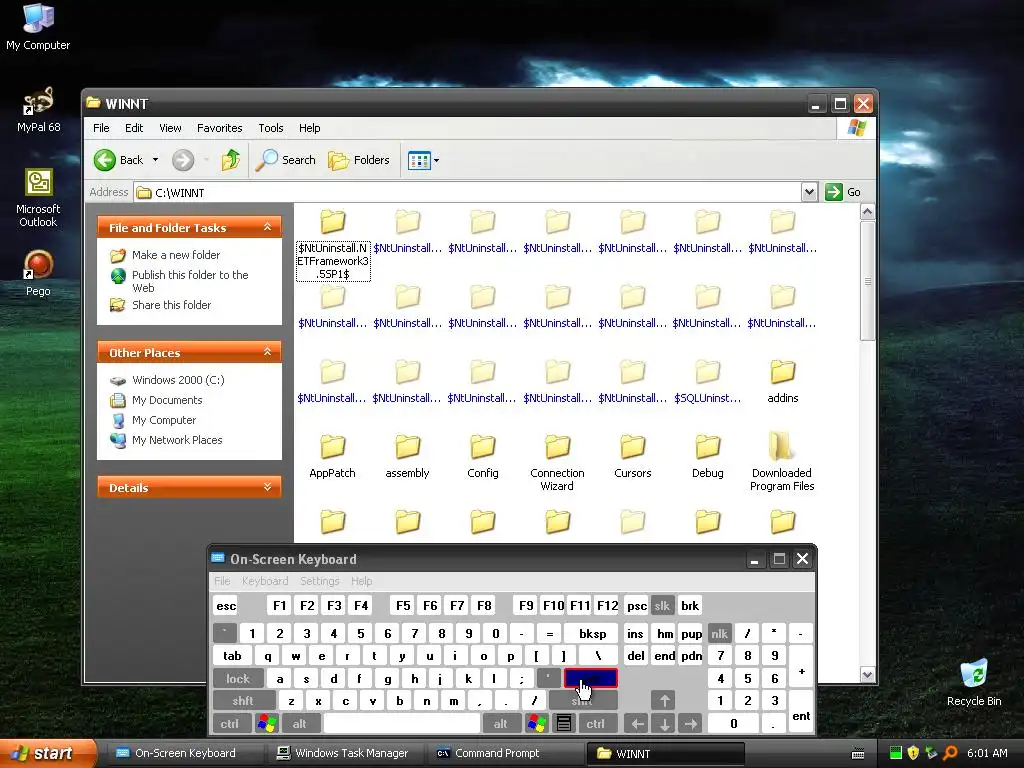Select the Cursors folder

(x=632, y=457)
